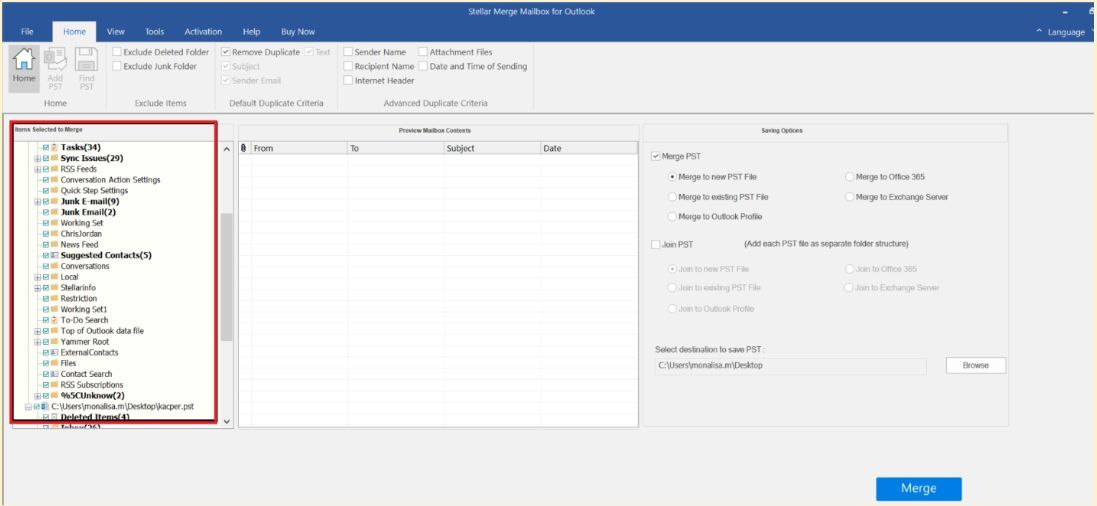Click the Local folder icon

click(55, 277)
